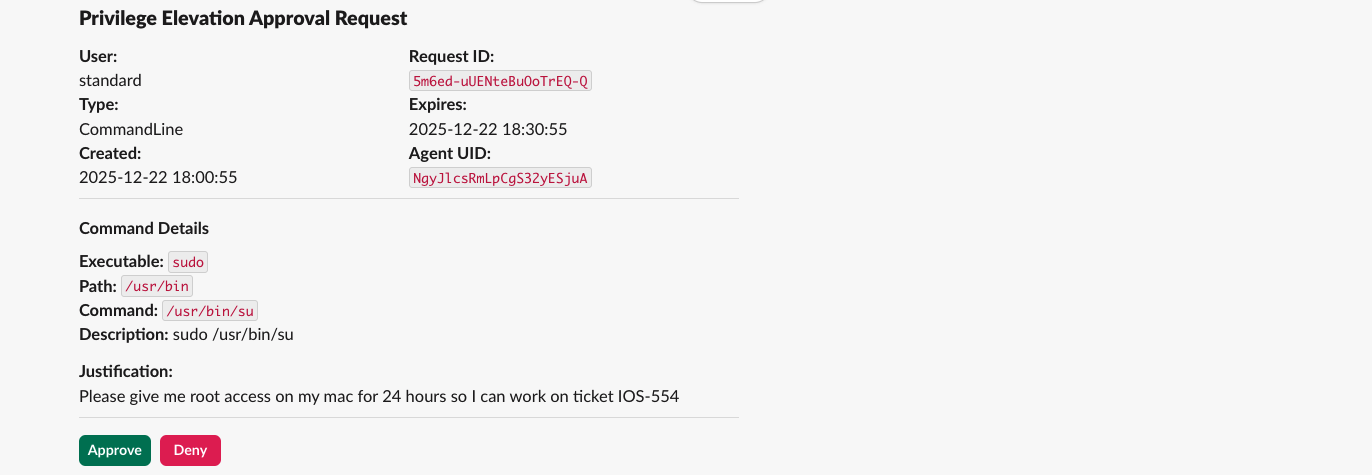Click the /usr/bin path code chip
Screen dimensions: 1372x475
(x=157, y=287)
